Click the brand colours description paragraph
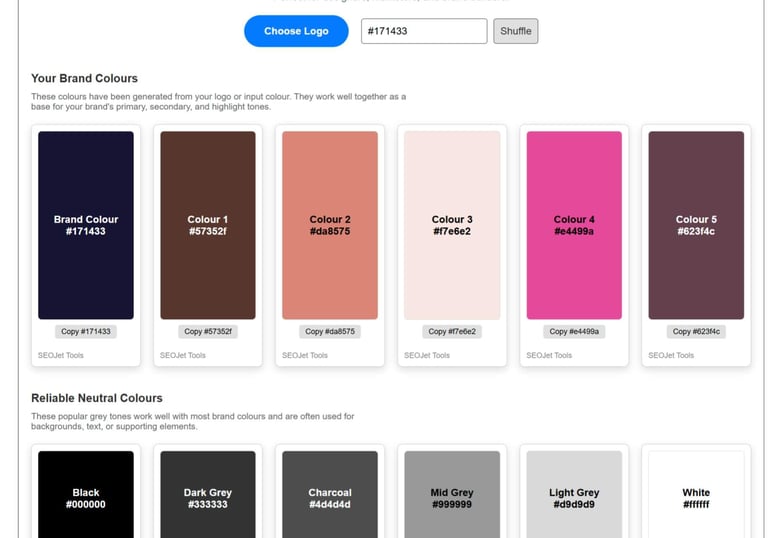 [218, 101]
